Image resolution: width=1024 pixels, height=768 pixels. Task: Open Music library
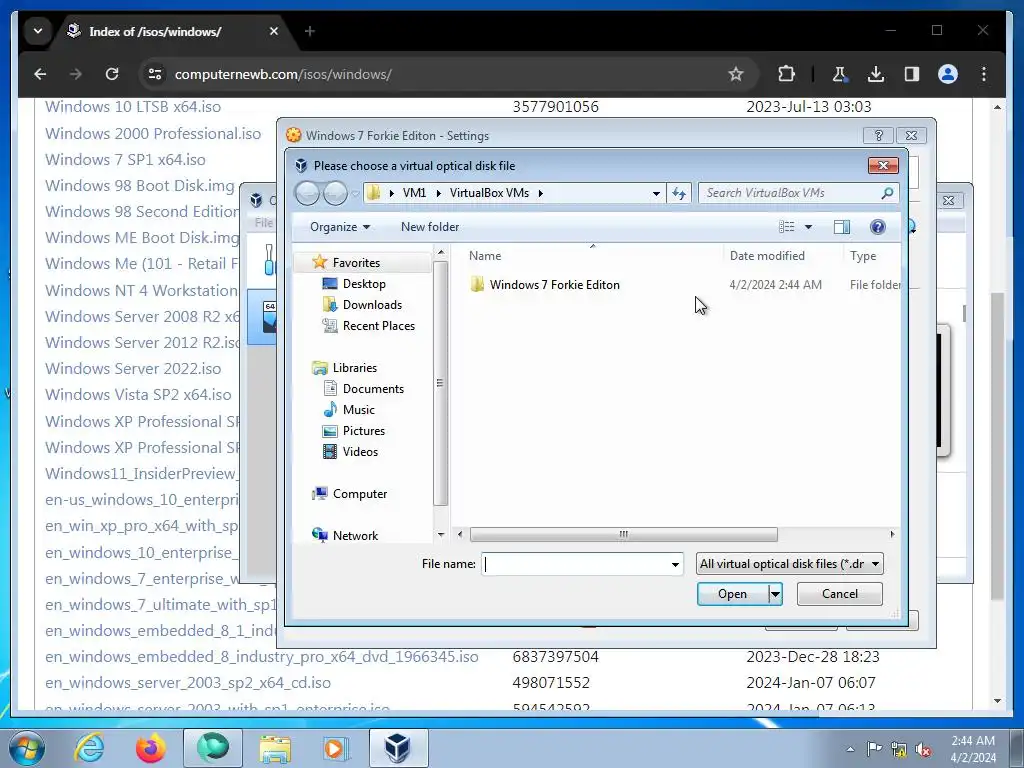click(x=359, y=409)
